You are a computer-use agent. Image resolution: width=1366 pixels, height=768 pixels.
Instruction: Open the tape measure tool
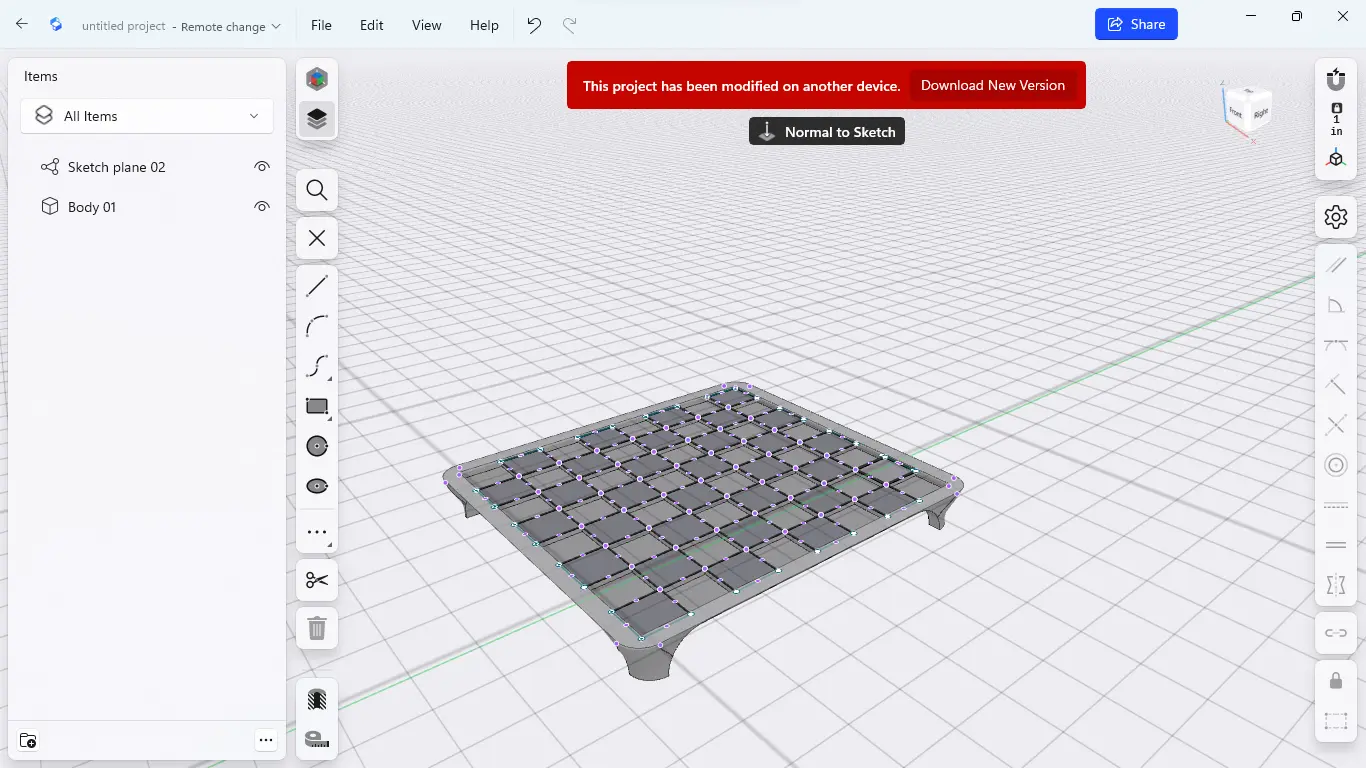coord(317,740)
